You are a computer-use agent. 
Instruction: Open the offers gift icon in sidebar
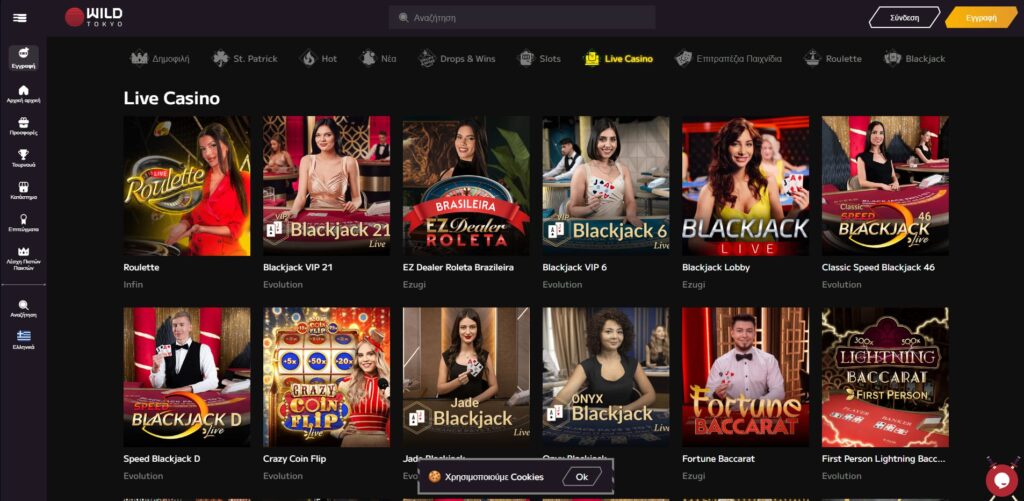[x=24, y=122]
